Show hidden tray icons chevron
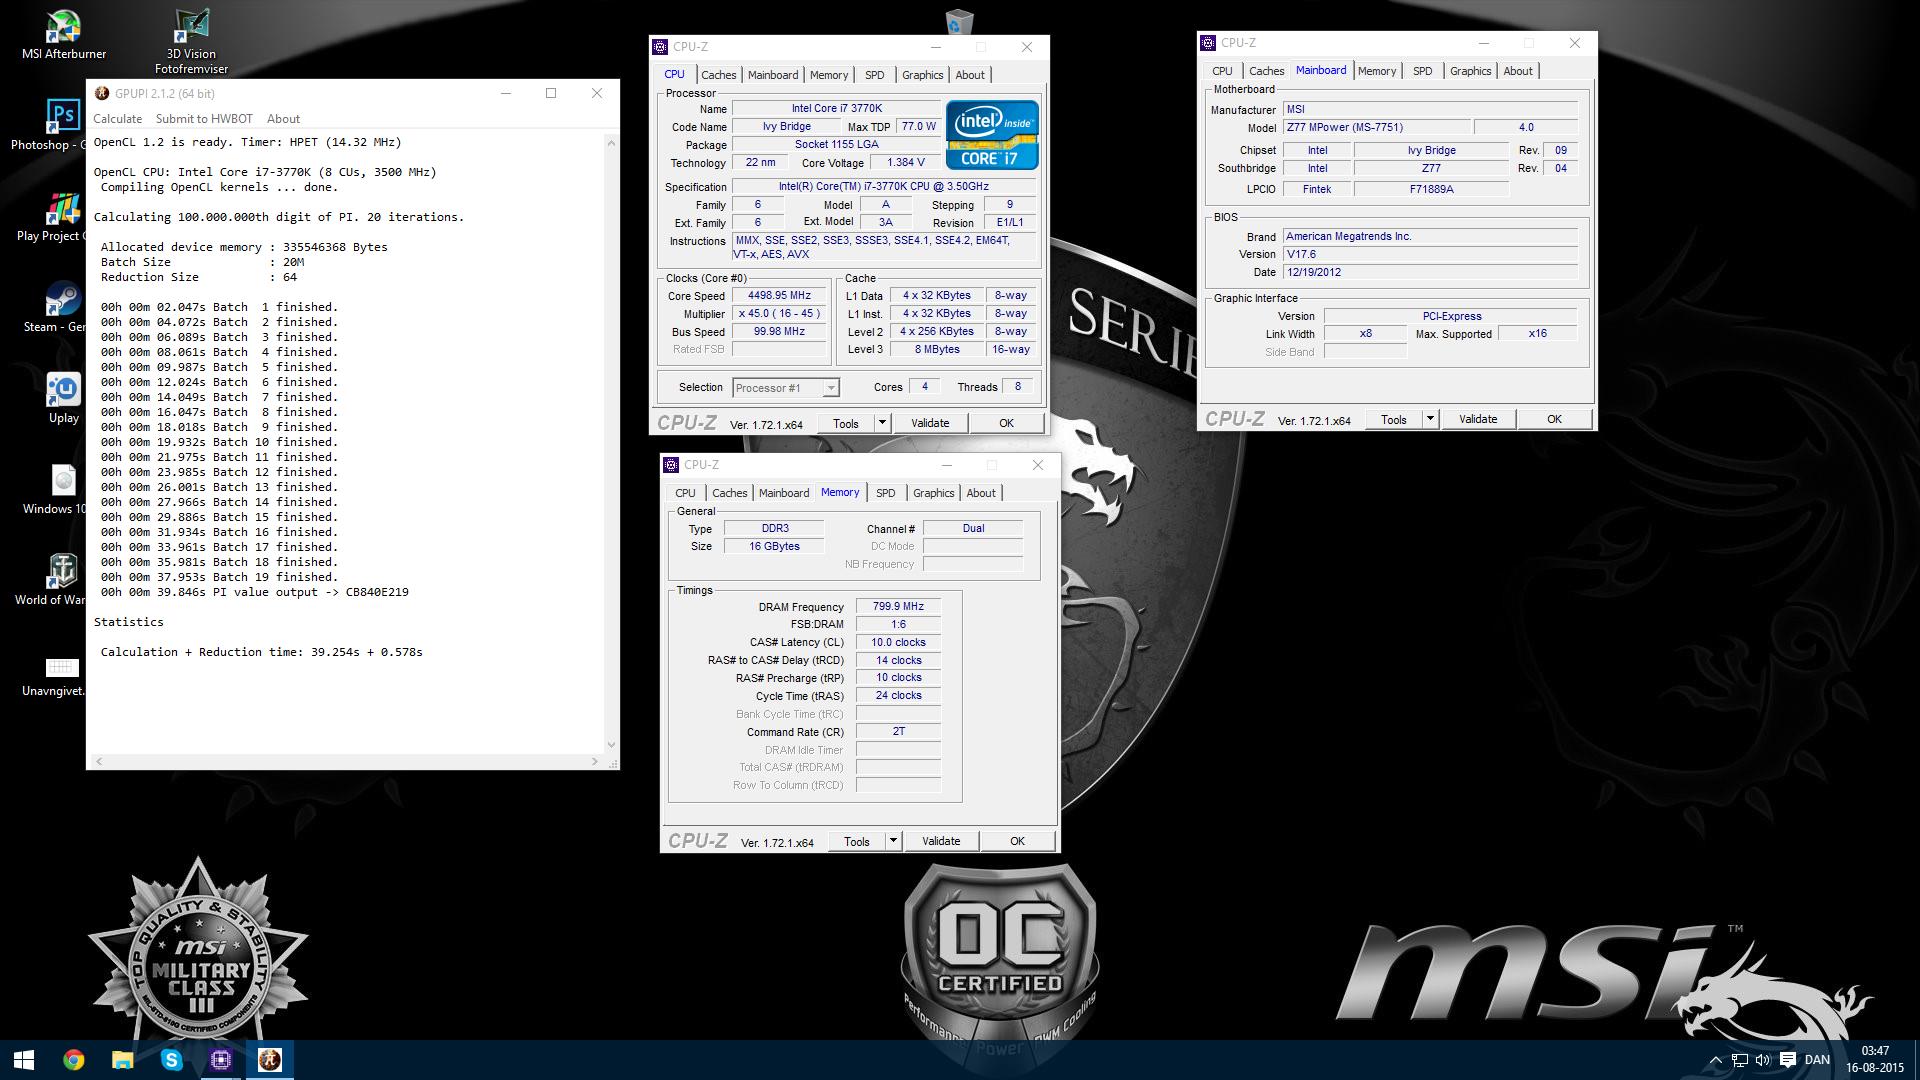 (1716, 1060)
